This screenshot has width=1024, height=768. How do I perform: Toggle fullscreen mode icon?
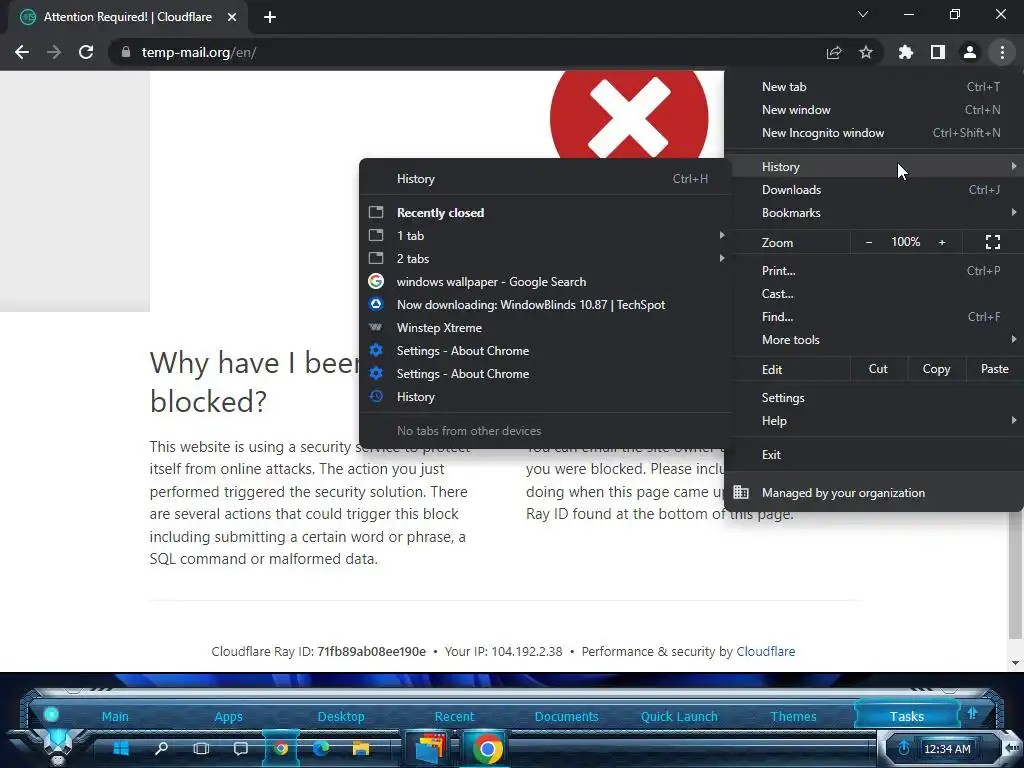993,242
